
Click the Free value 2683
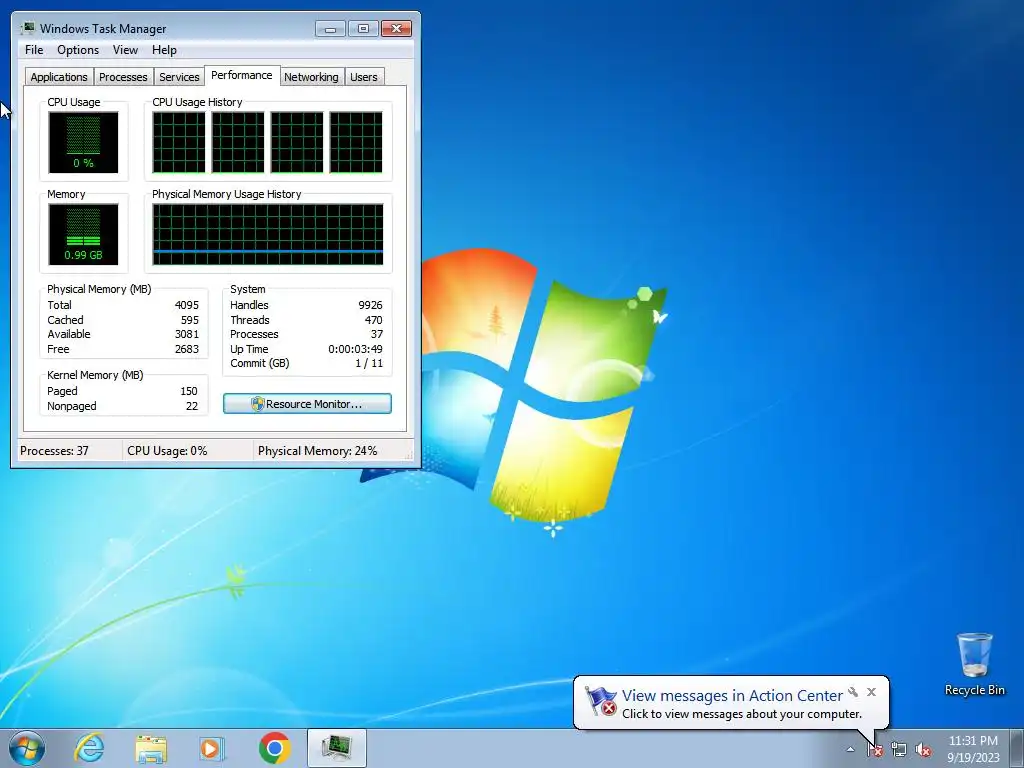[187, 349]
